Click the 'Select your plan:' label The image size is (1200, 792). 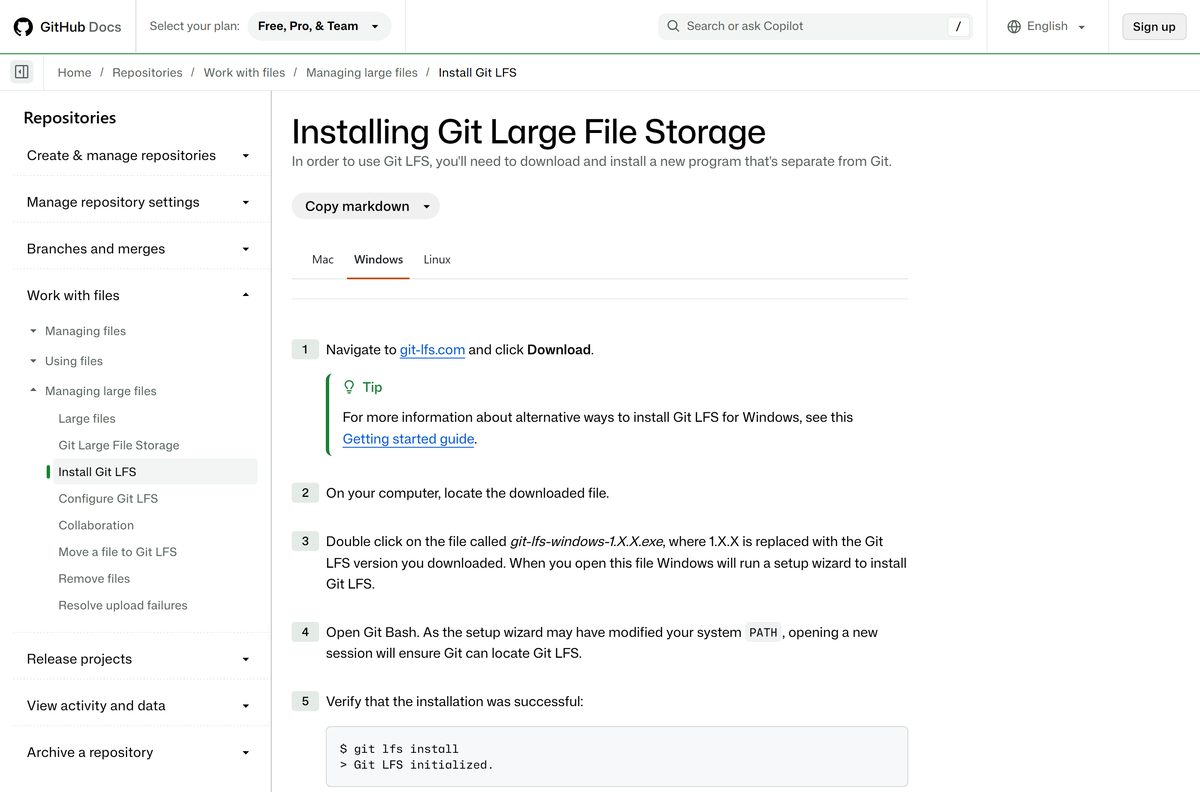coord(194,26)
